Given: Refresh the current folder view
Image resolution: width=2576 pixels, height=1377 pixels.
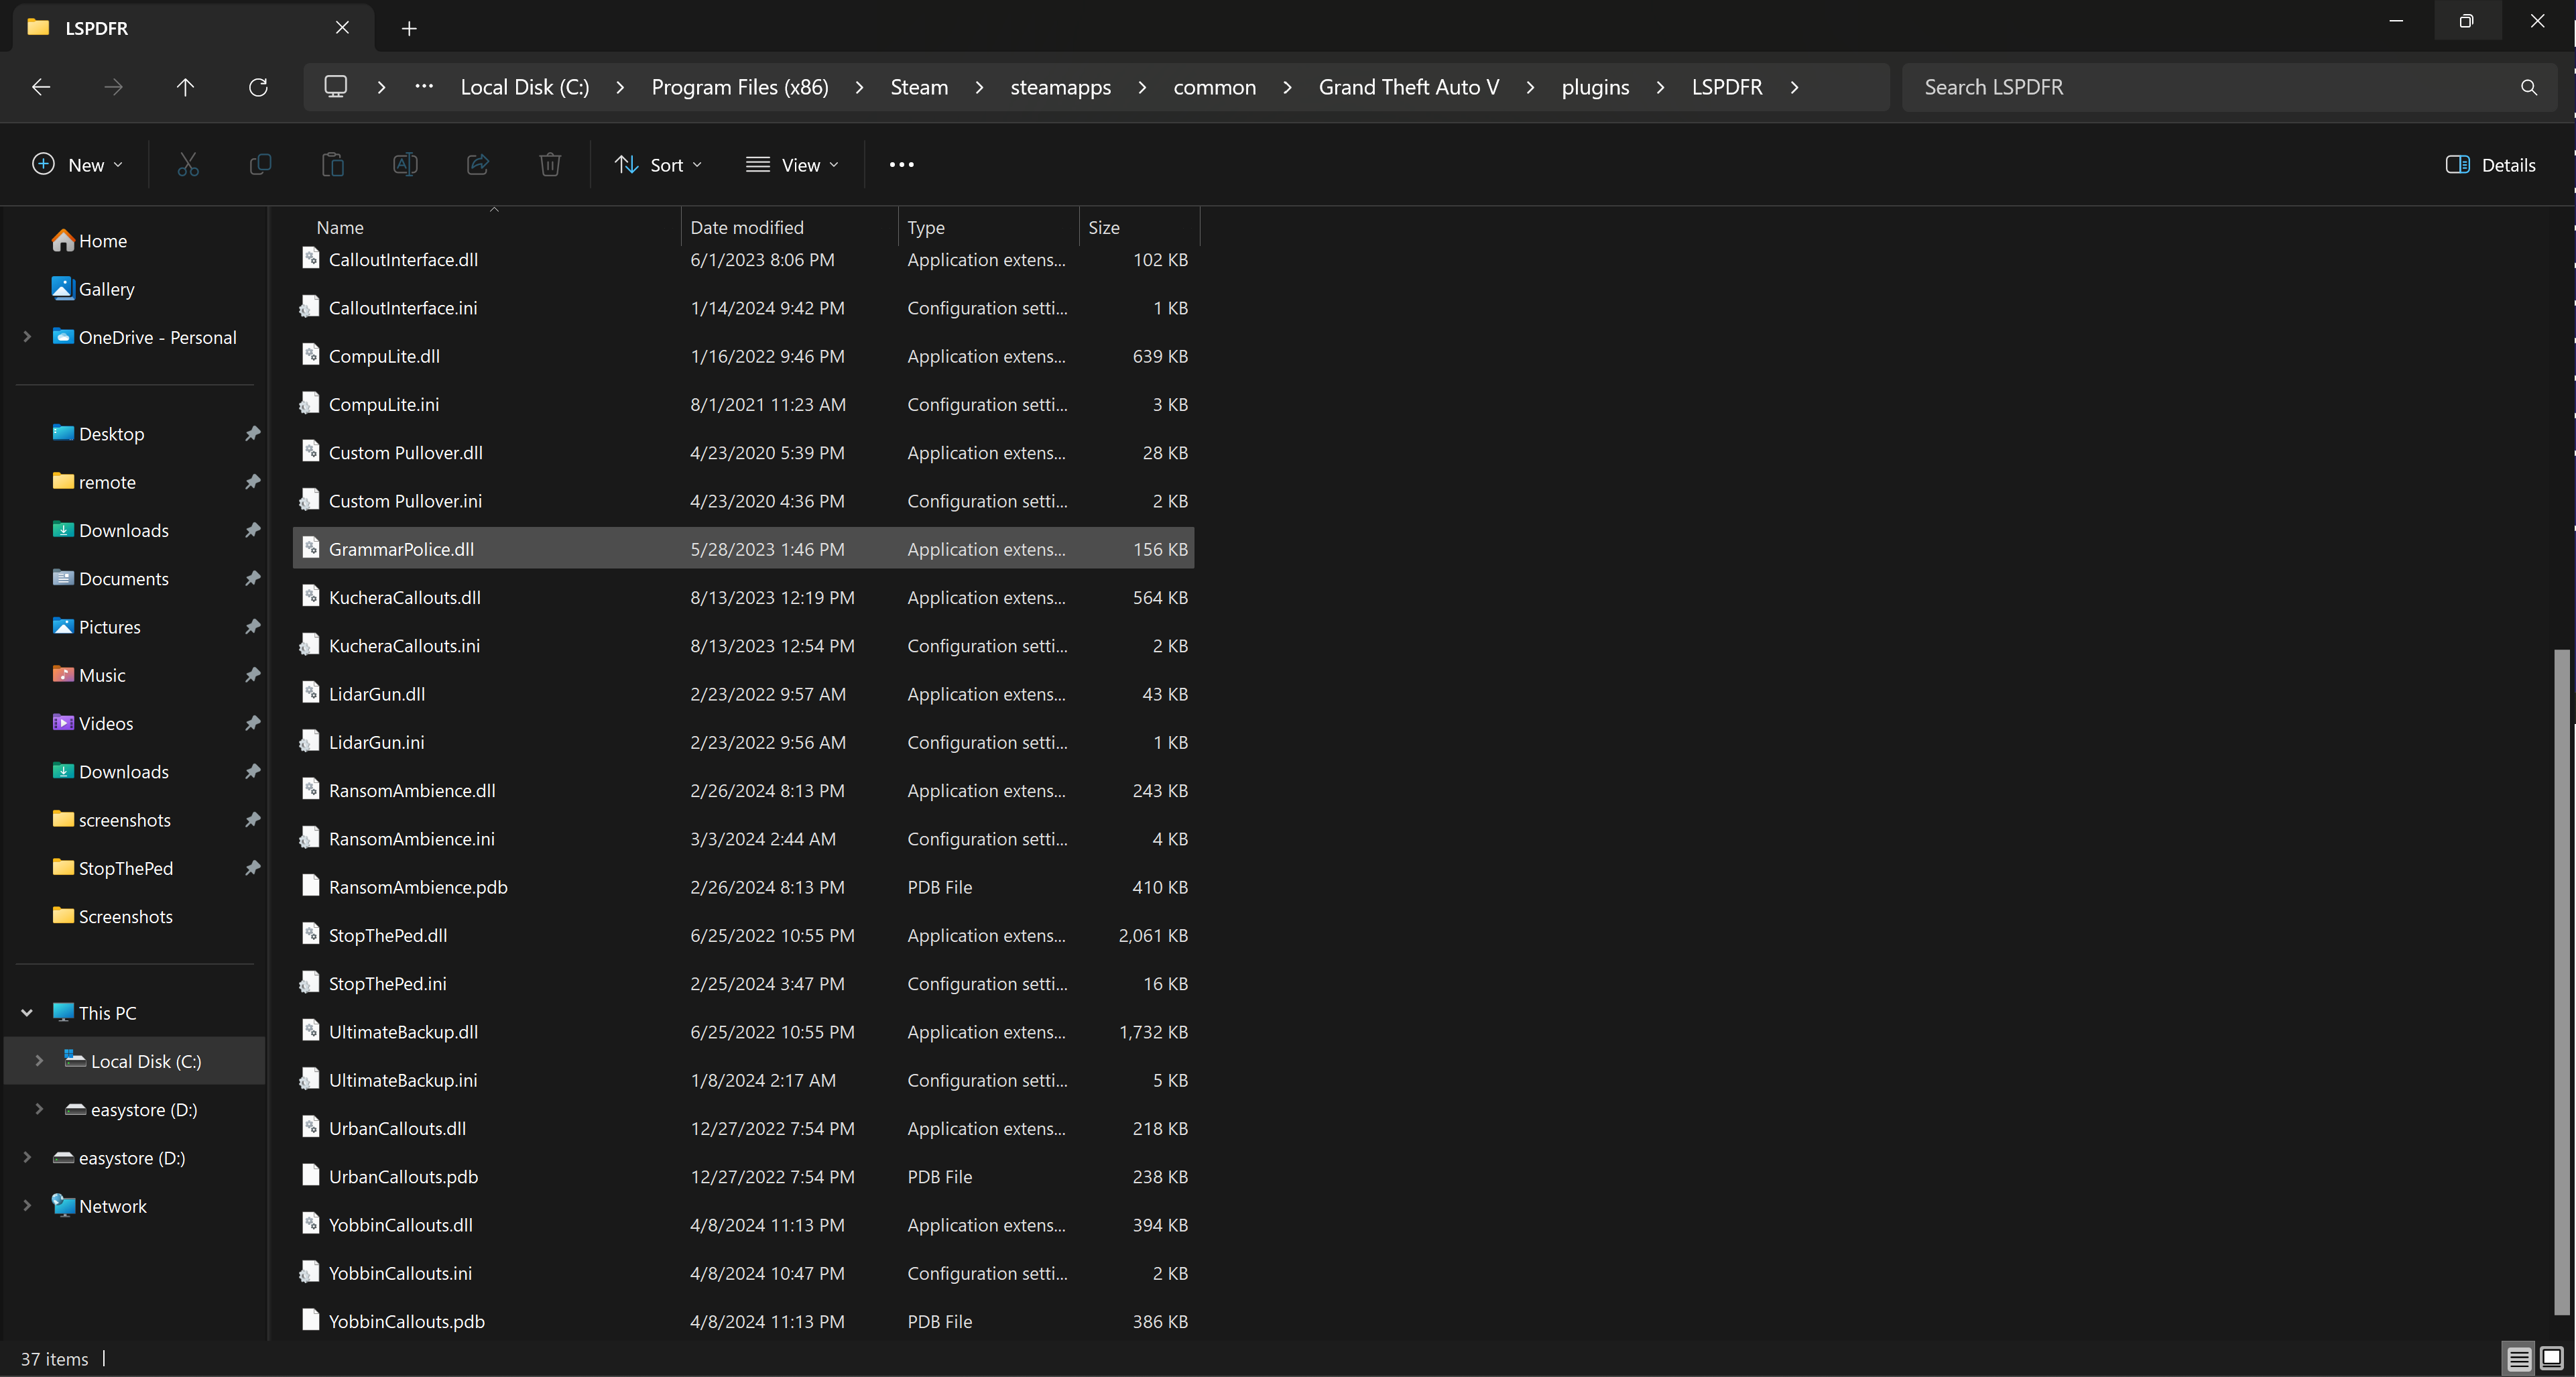Looking at the screenshot, I should (x=258, y=87).
